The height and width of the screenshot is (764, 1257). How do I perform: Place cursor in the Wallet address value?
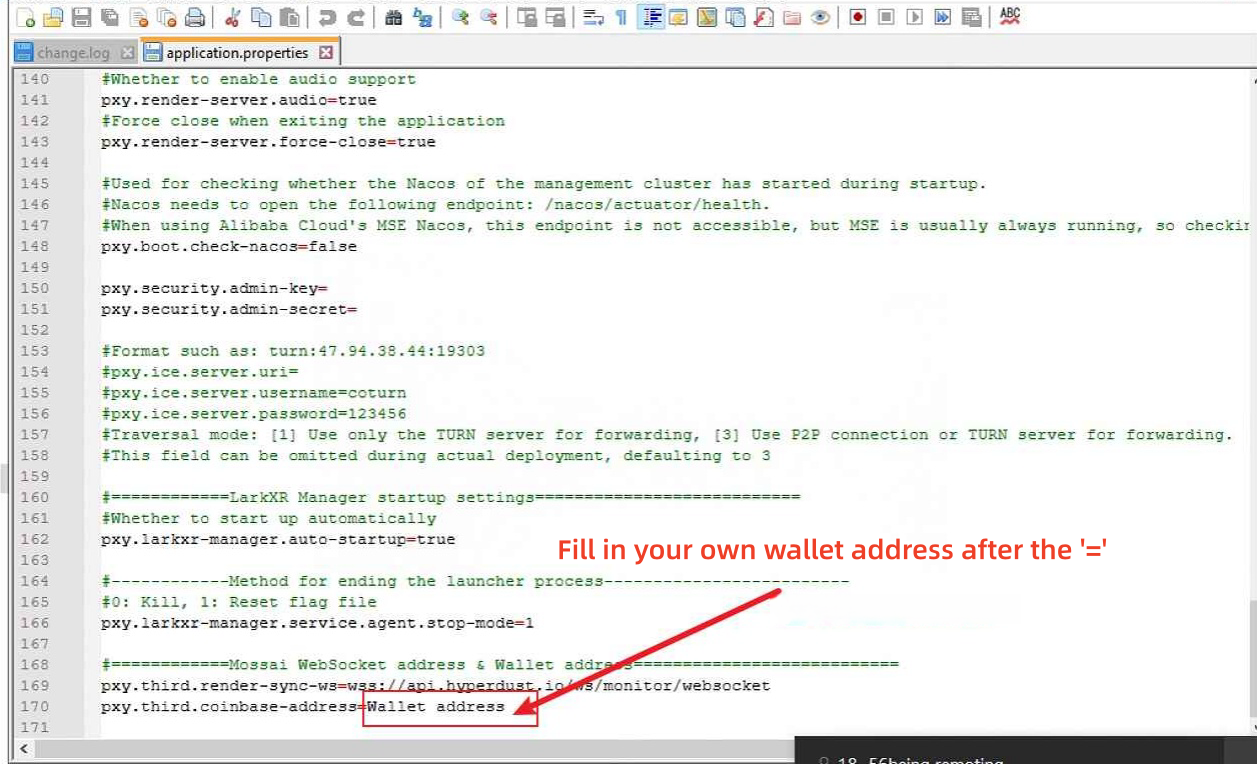point(436,707)
